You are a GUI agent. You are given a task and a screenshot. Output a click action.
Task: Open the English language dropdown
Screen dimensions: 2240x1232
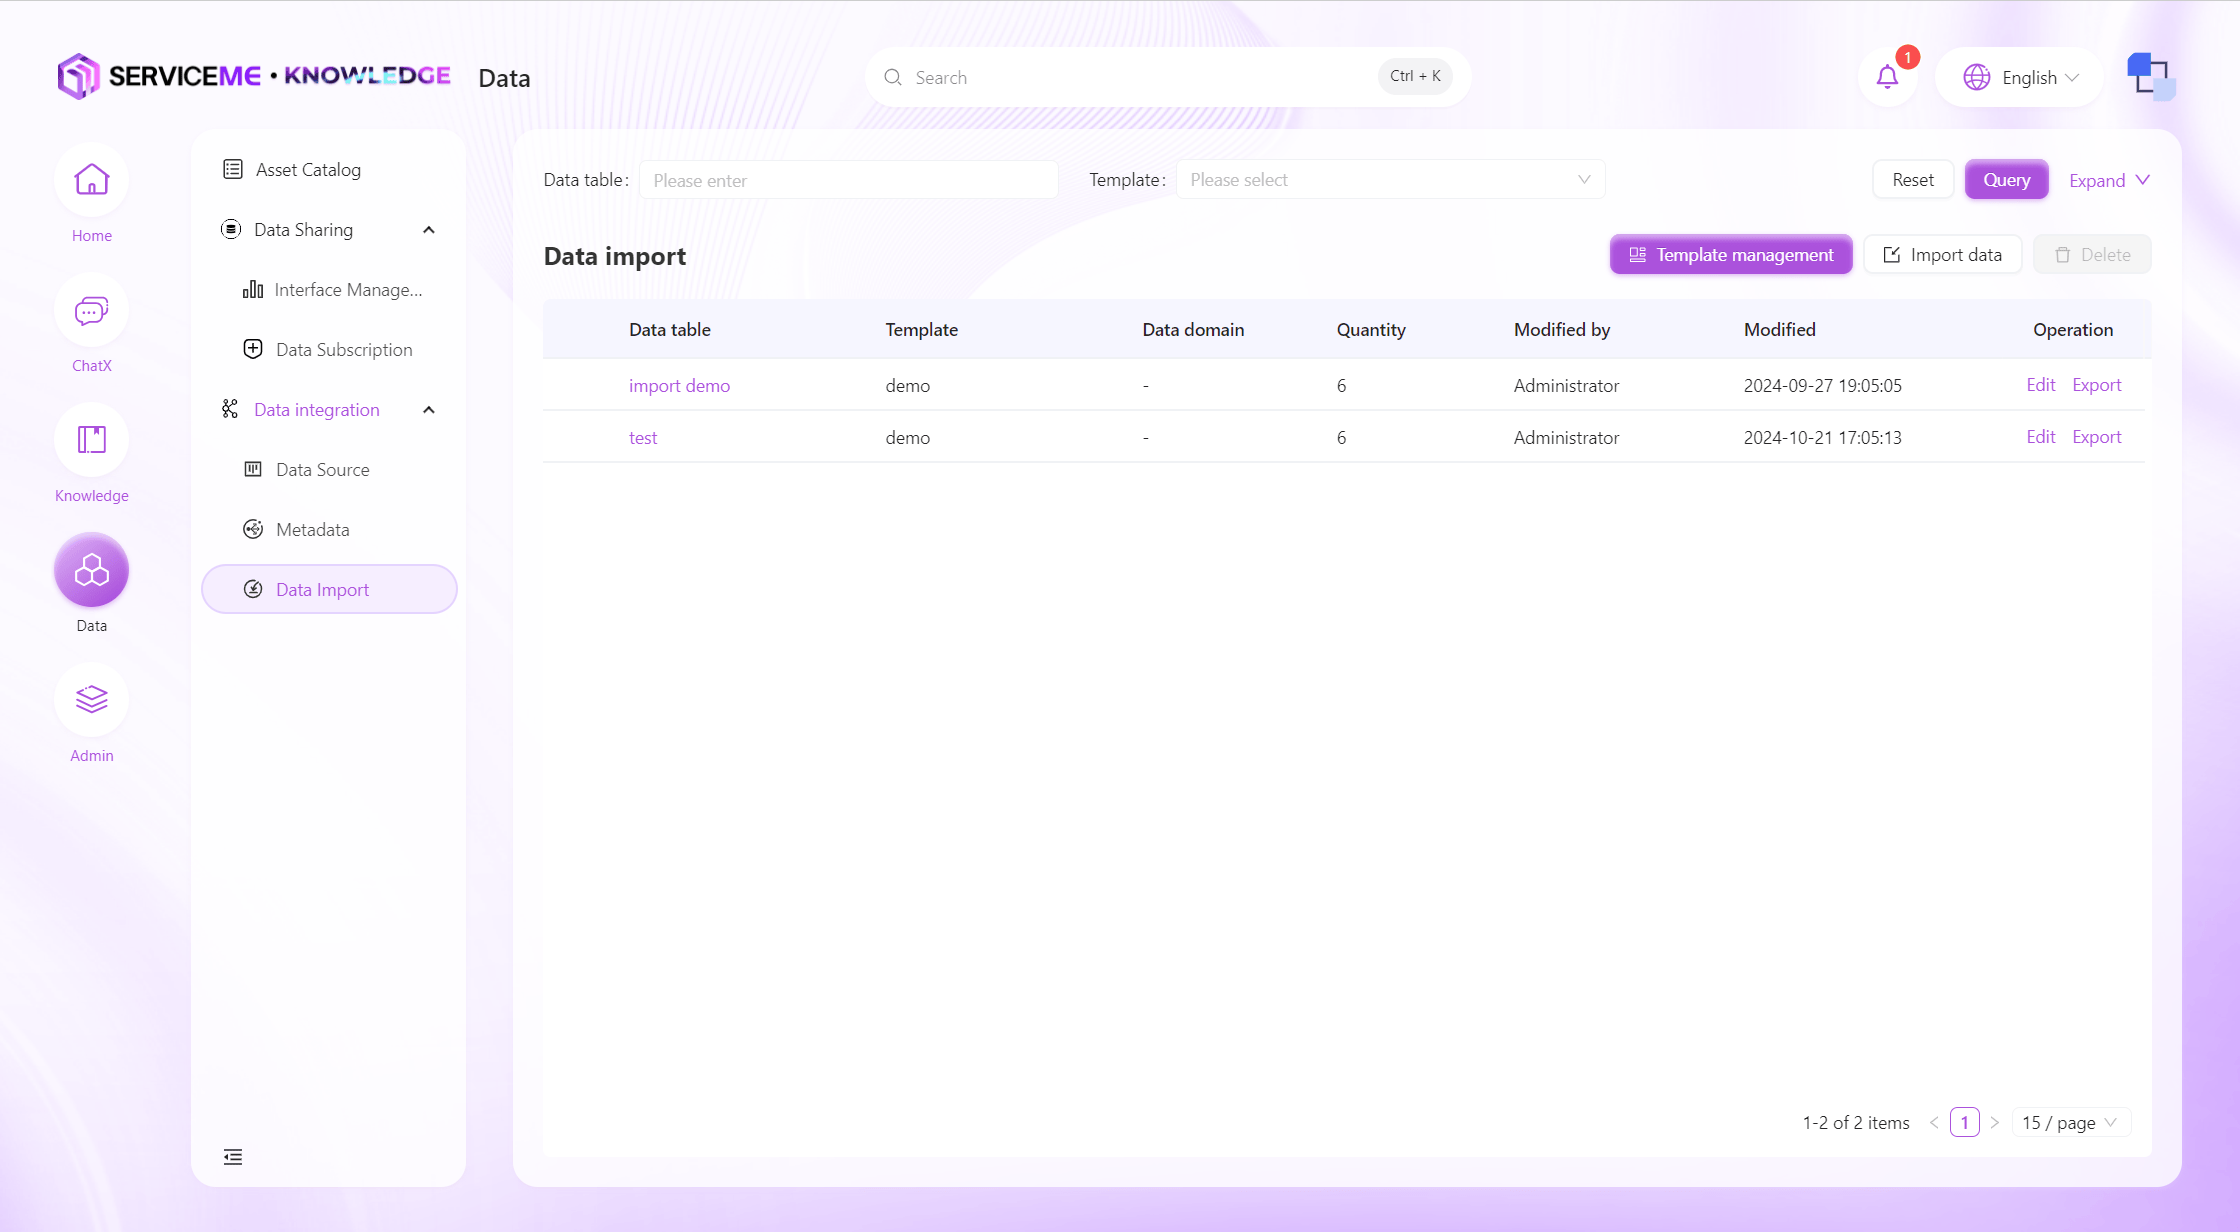2021,77
